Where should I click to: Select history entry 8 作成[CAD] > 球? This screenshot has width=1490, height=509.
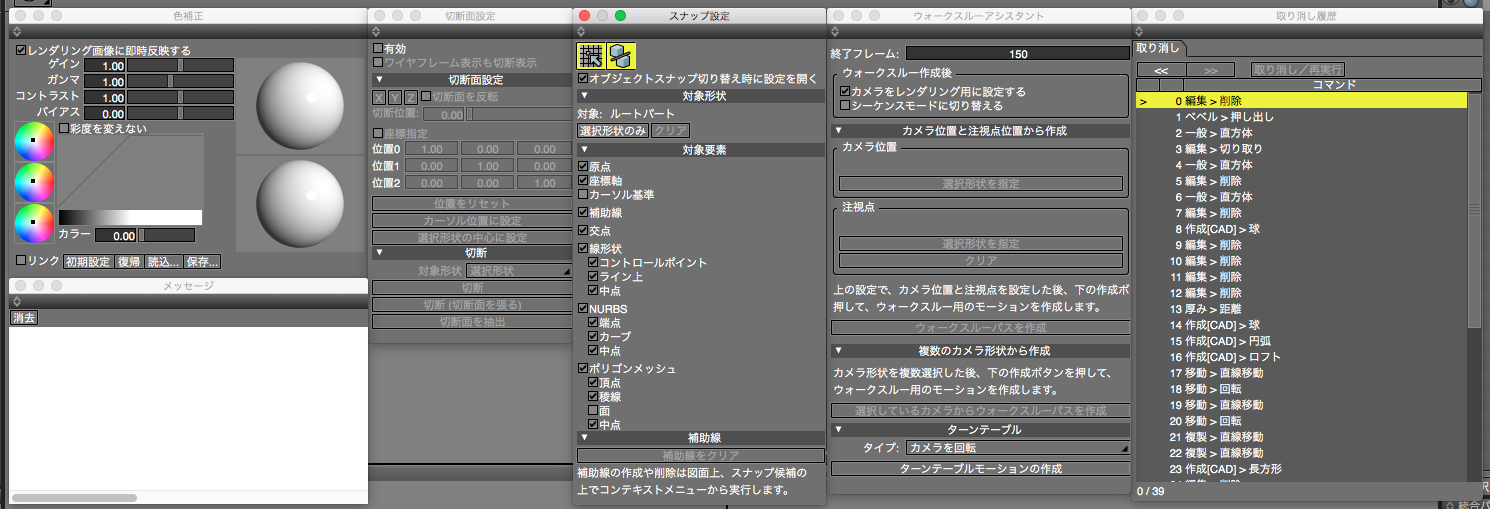click(x=1217, y=229)
